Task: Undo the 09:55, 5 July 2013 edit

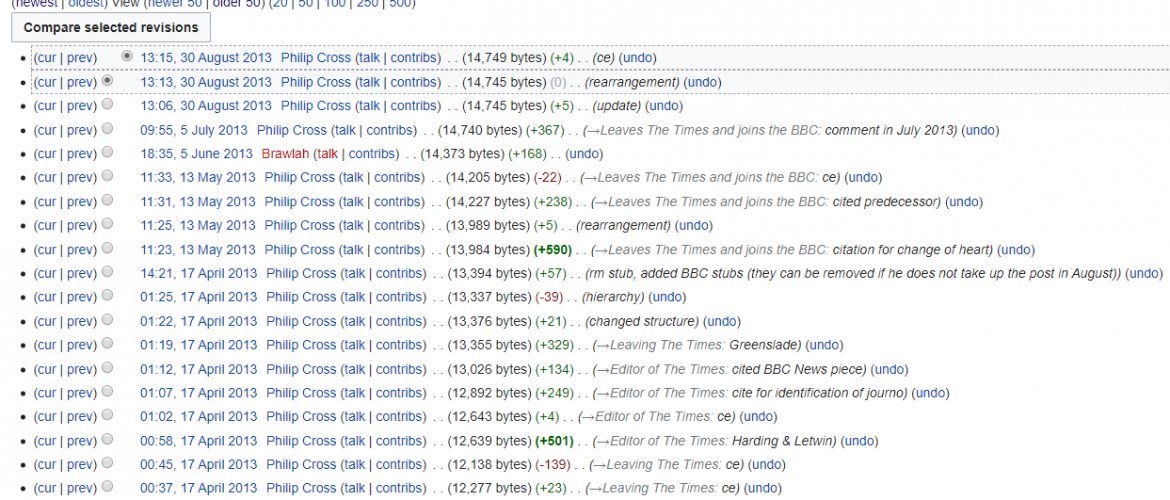Action: (x=980, y=130)
